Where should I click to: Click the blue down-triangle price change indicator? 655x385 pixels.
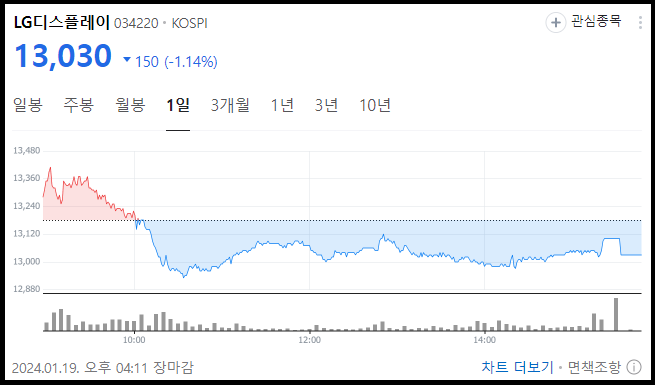[x=127, y=60]
